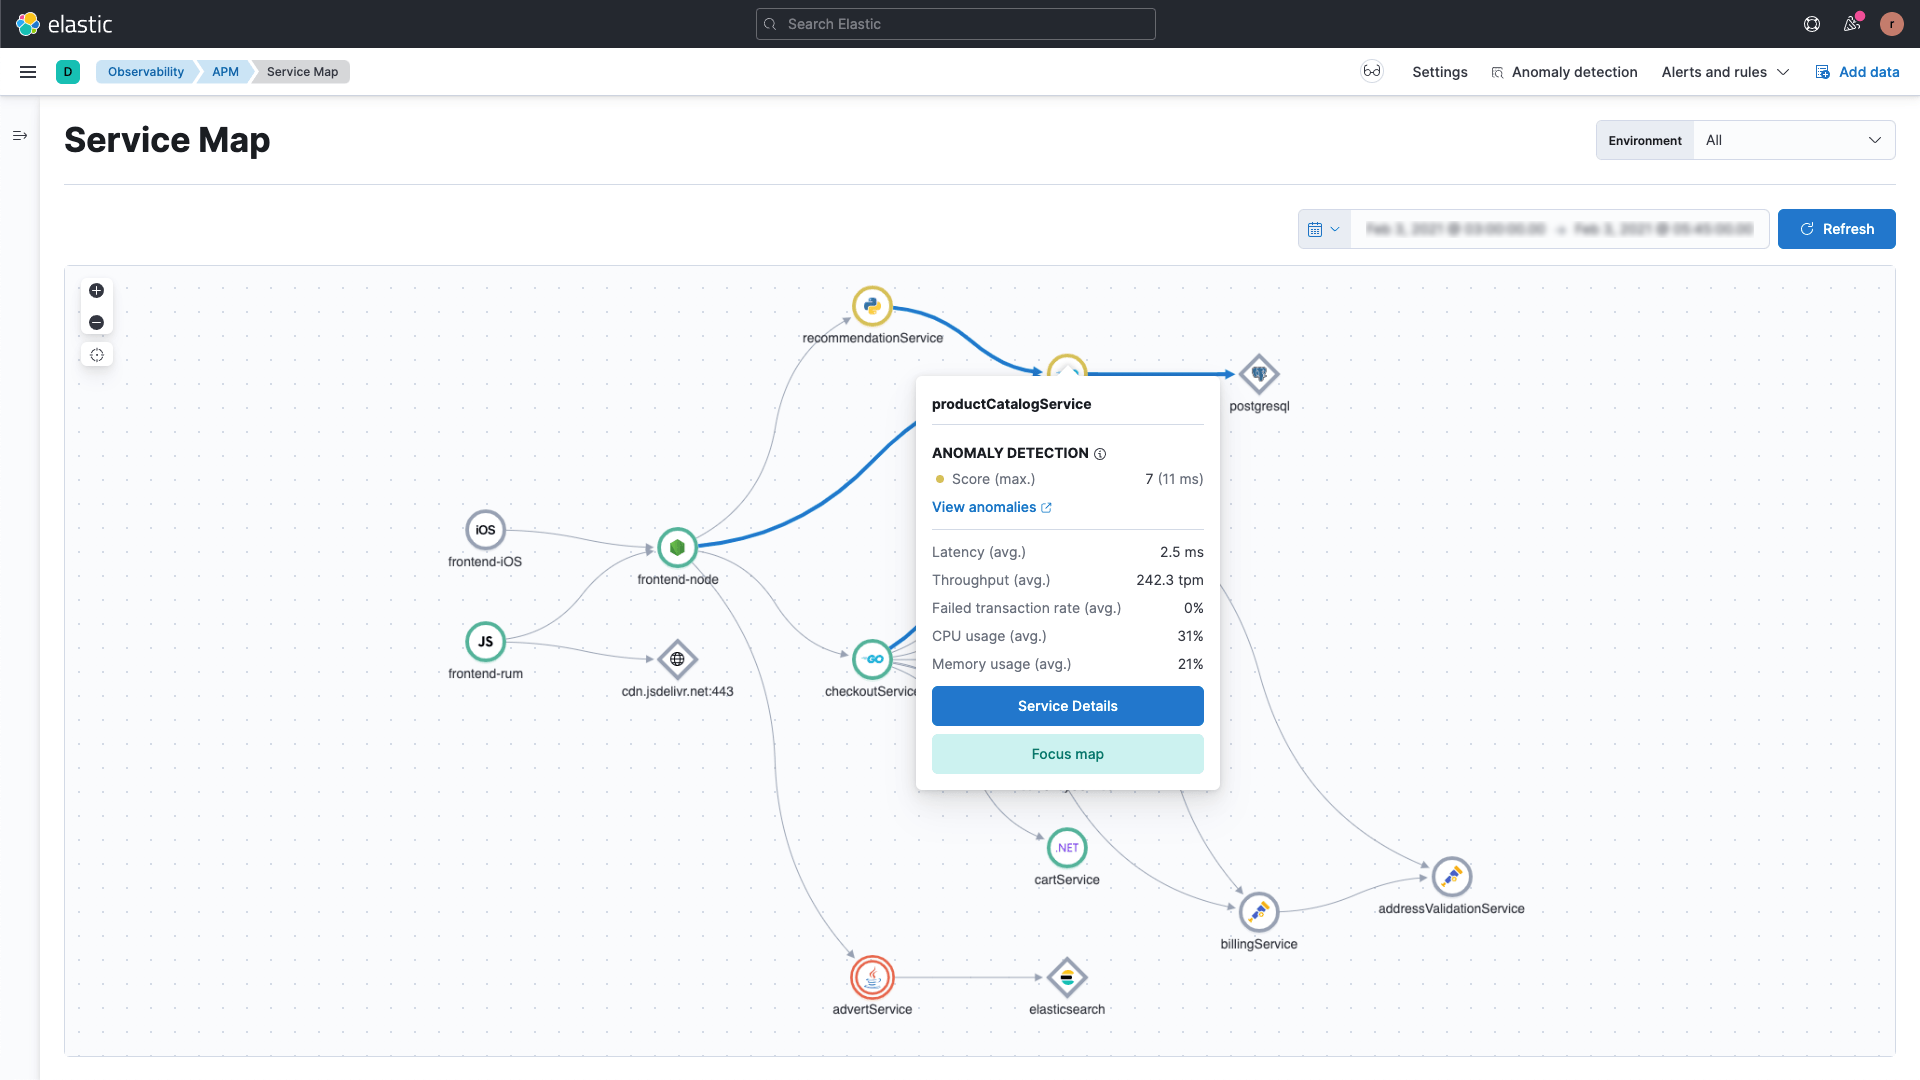Select the Observability breadcrumb menu item

146,71
